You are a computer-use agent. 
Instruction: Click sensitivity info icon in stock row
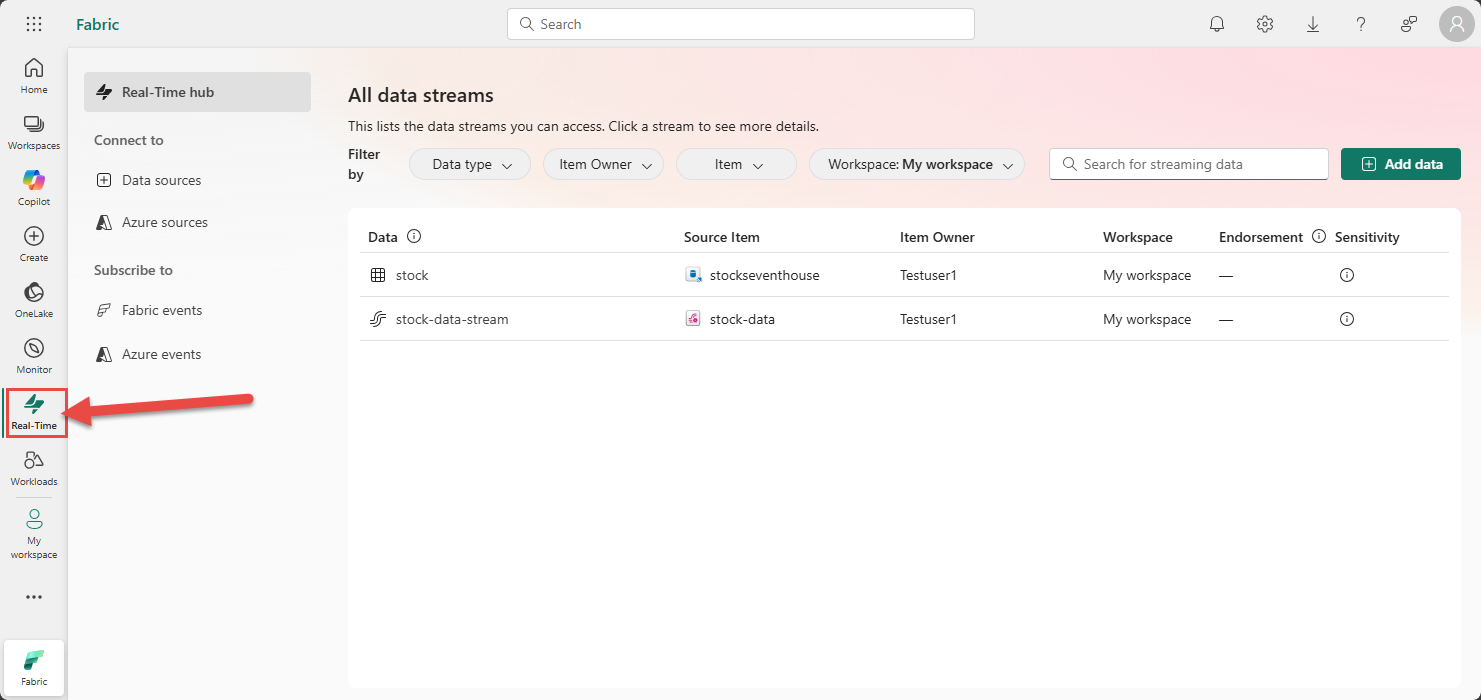tap(1346, 275)
